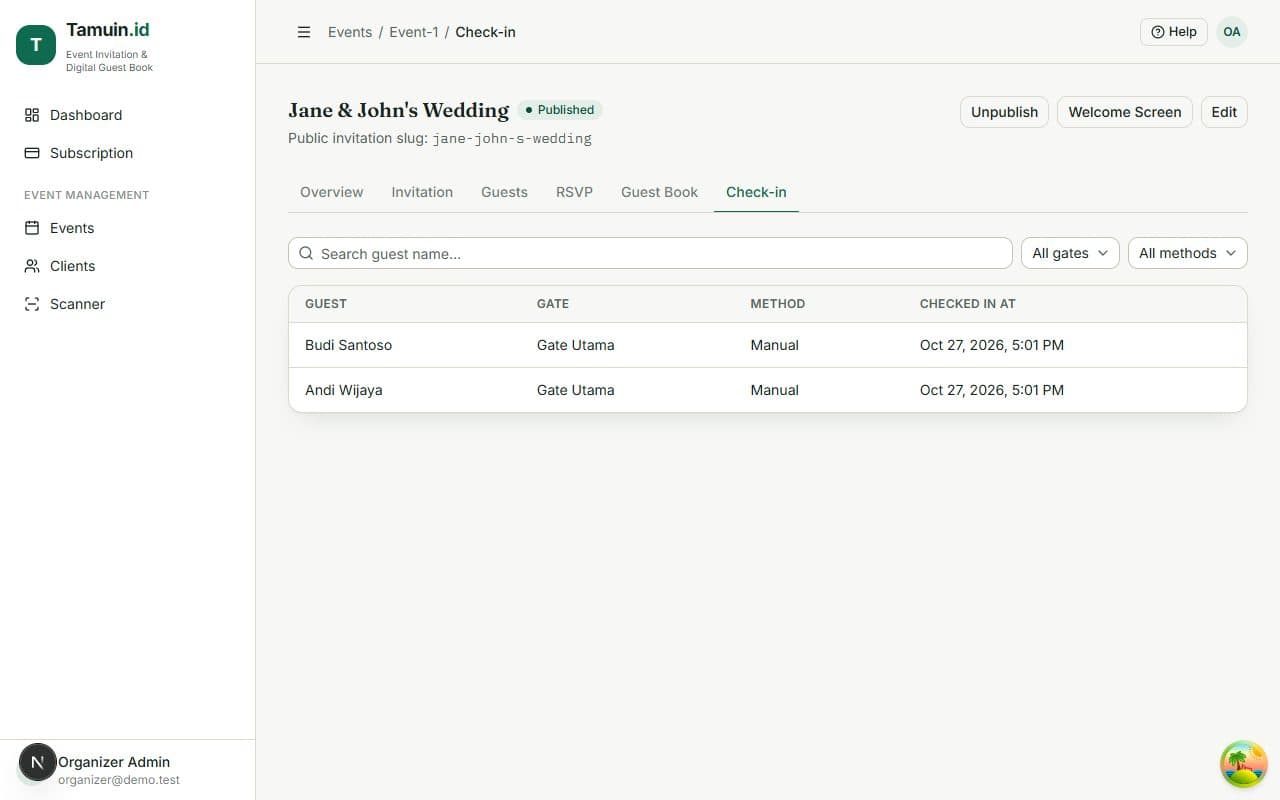
Task: Click the magnifier icon in the search box
Action: click(x=307, y=253)
